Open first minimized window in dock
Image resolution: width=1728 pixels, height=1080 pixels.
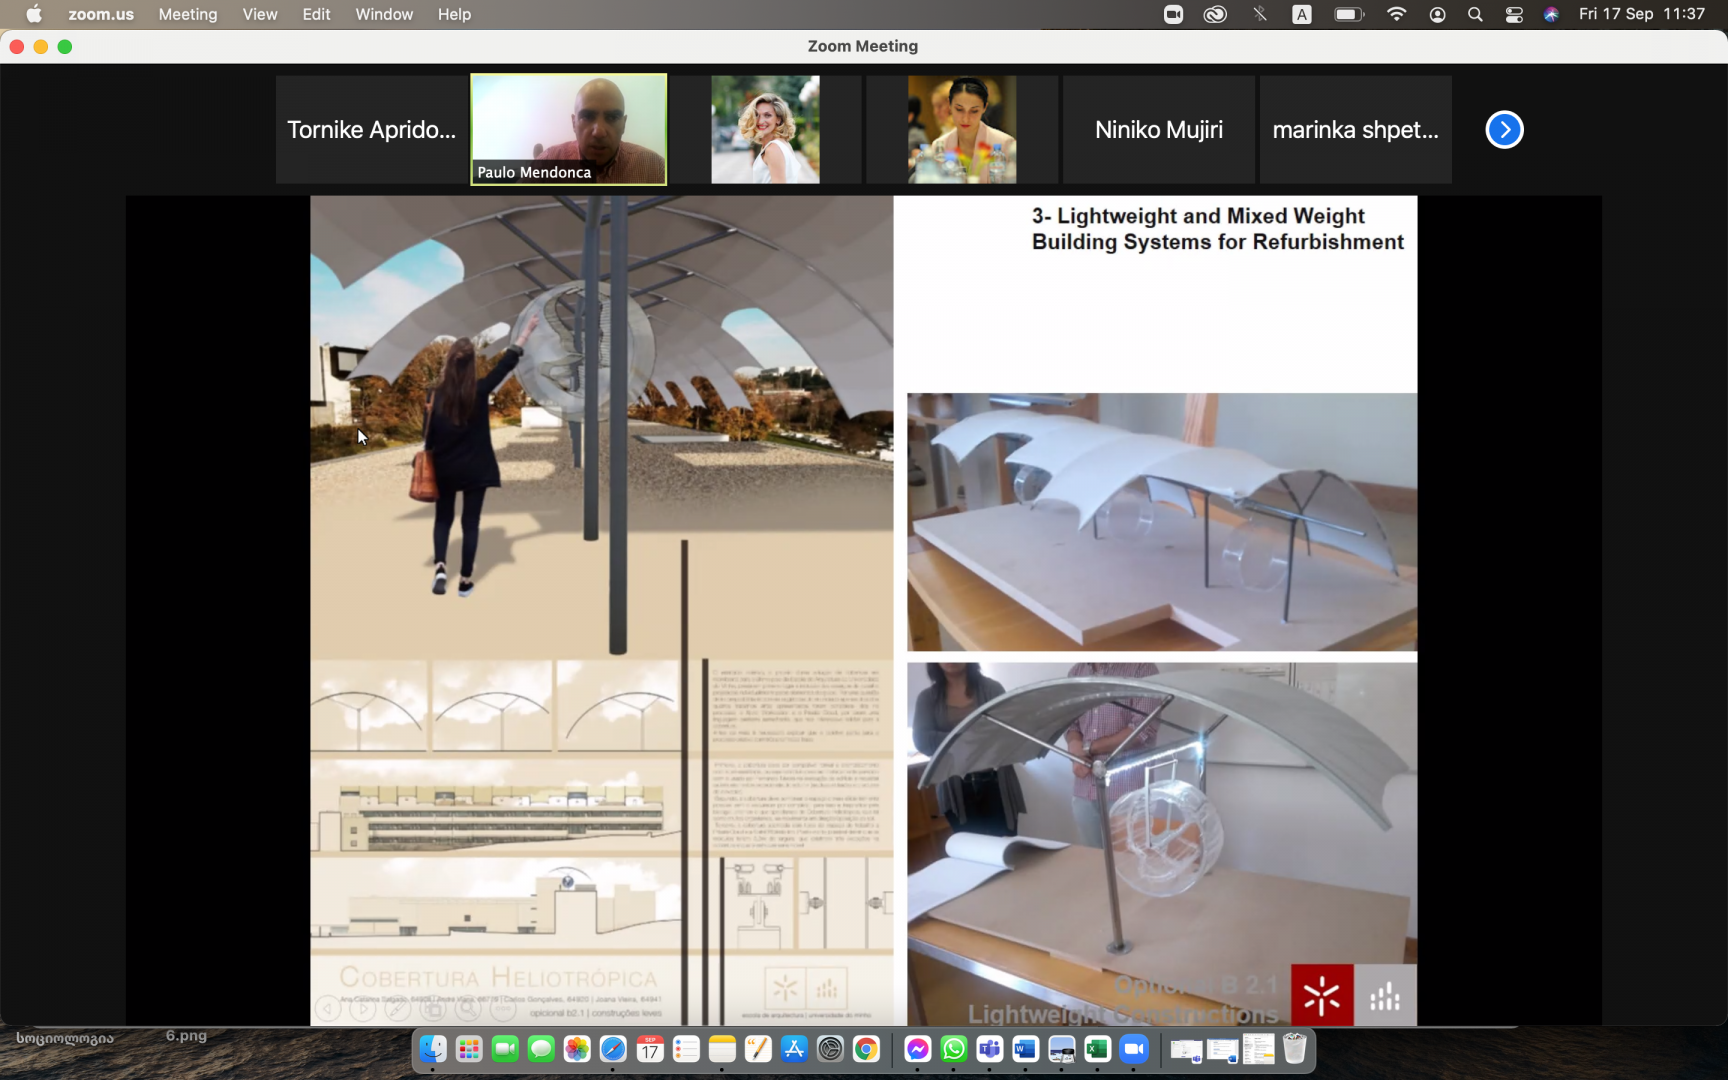pos(1186,1050)
